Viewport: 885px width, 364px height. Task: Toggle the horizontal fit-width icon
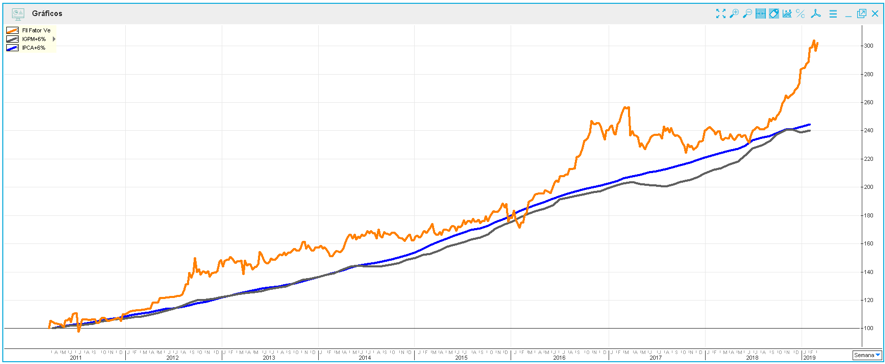[x=760, y=14]
